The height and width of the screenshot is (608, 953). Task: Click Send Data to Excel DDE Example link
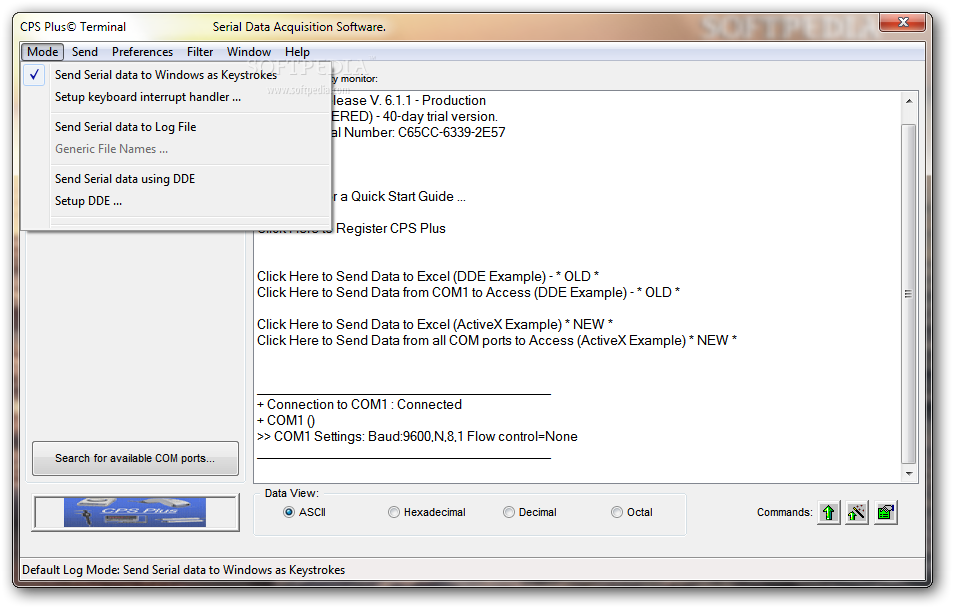coord(428,276)
